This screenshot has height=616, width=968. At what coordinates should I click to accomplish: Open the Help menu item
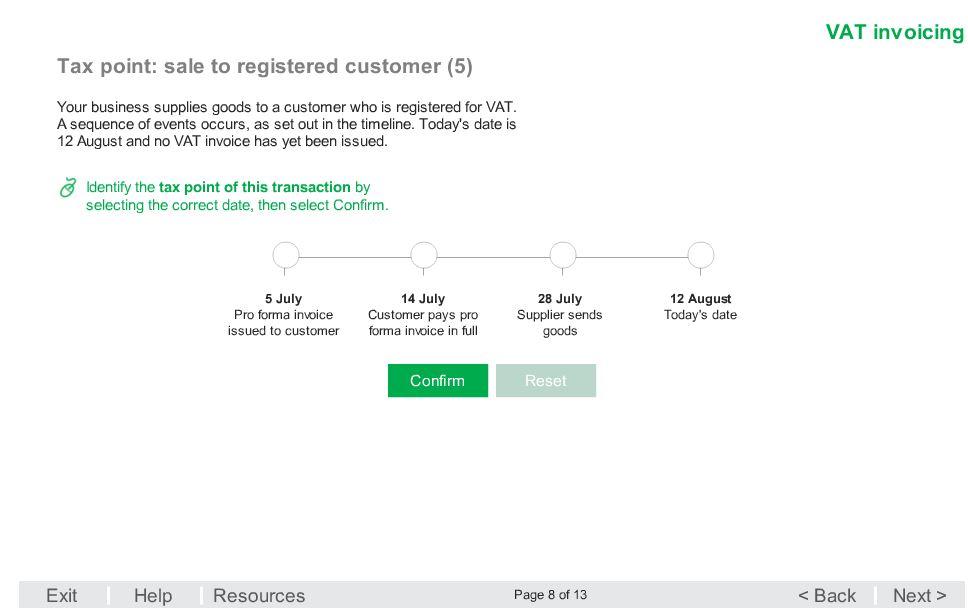point(152,596)
